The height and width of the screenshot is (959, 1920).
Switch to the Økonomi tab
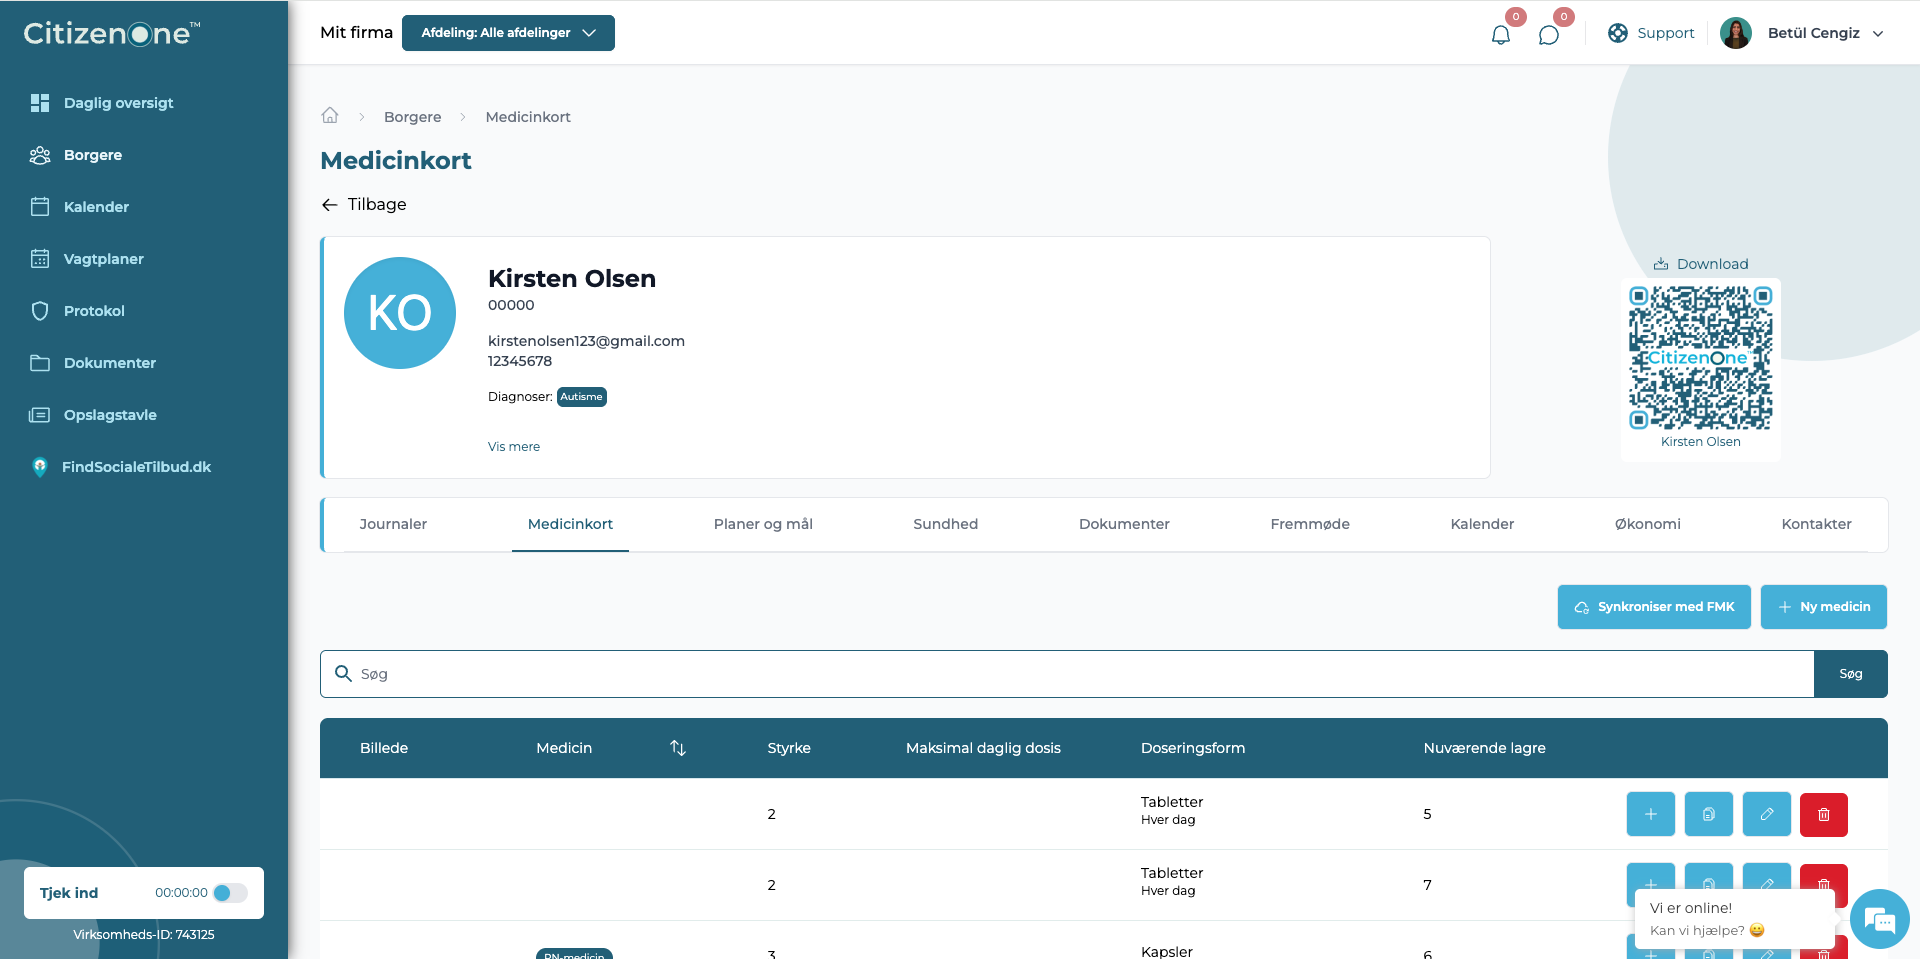pos(1648,524)
